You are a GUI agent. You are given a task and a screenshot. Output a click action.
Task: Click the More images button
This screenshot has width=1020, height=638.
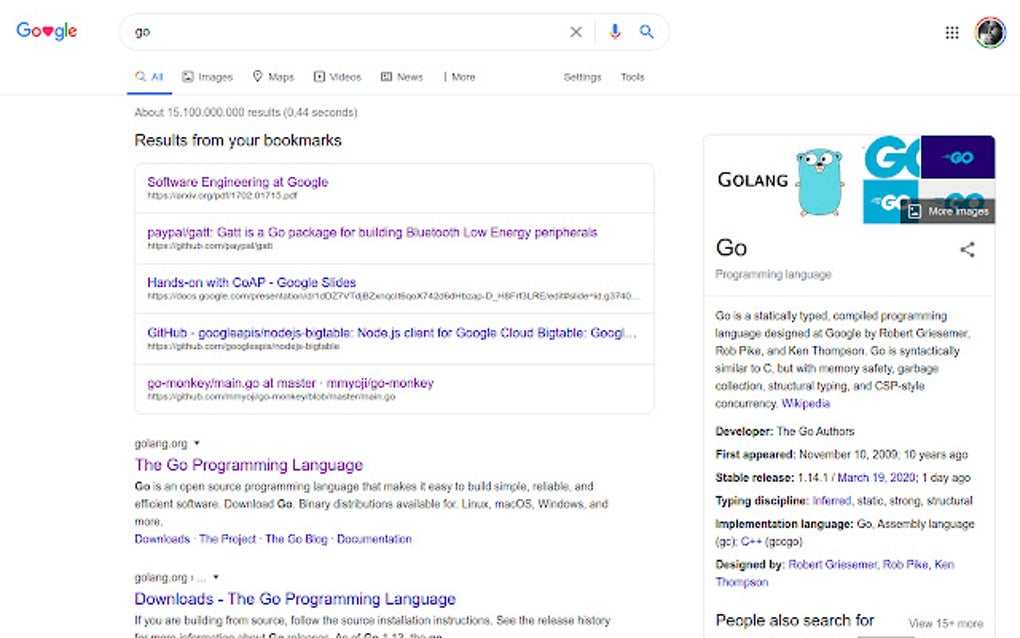click(x=946, y=211)
